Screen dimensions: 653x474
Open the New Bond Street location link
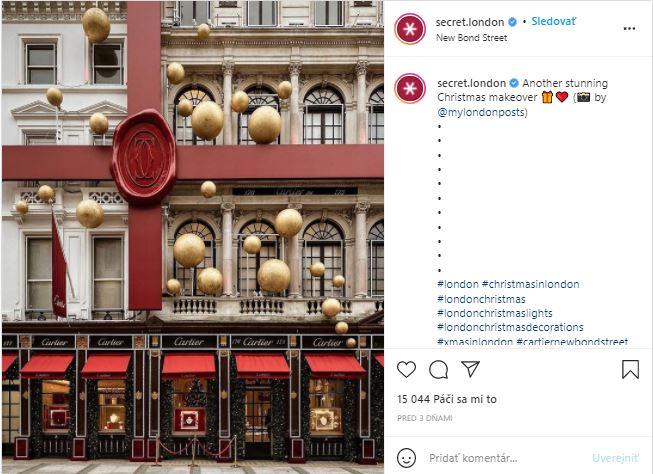coord(471,37)
